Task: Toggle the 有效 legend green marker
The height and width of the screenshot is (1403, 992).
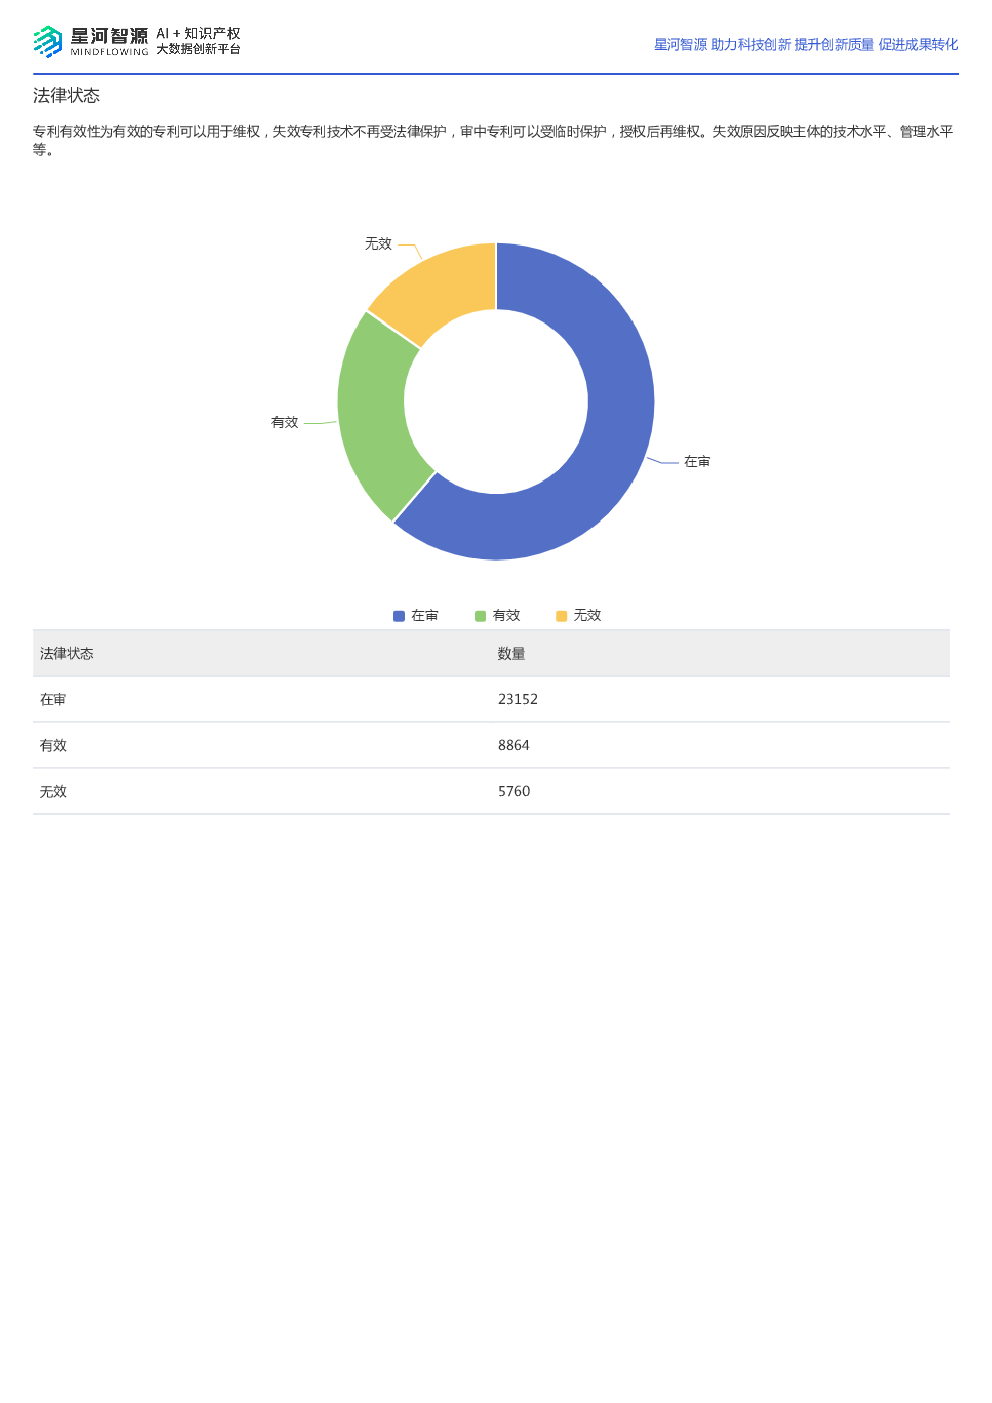Action: click(x=480, y=616)
